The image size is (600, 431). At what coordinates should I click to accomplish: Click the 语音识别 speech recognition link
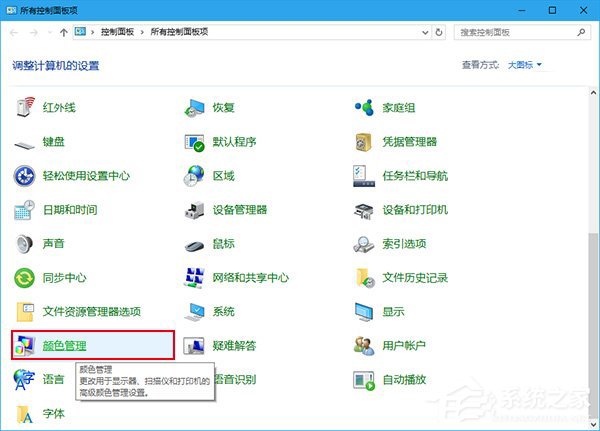click(235, 379)
